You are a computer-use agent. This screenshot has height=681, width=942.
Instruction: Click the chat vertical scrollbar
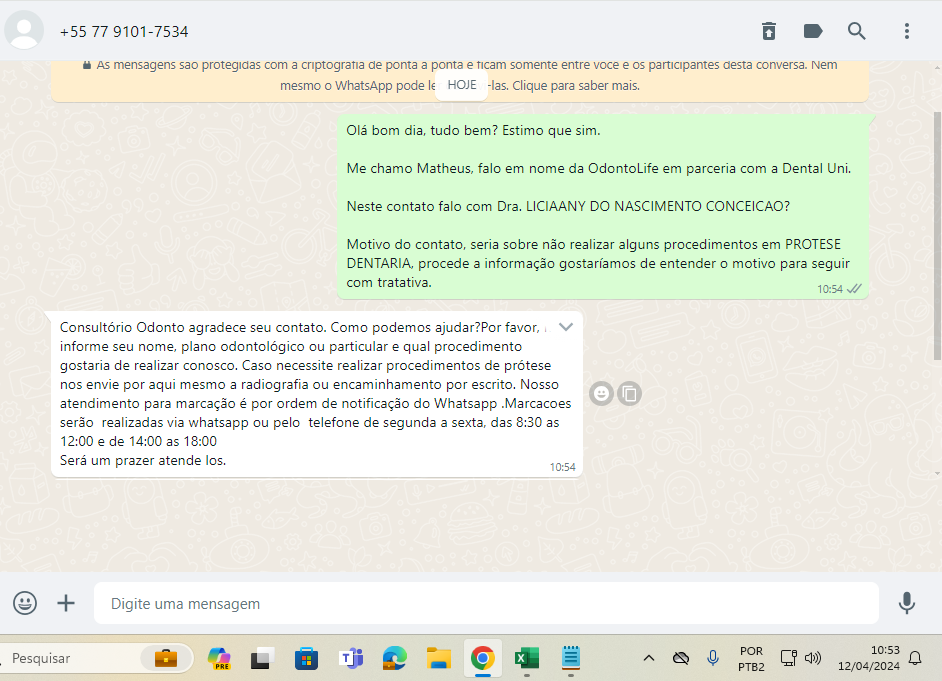pyautogui.click(x=937, y=235)
